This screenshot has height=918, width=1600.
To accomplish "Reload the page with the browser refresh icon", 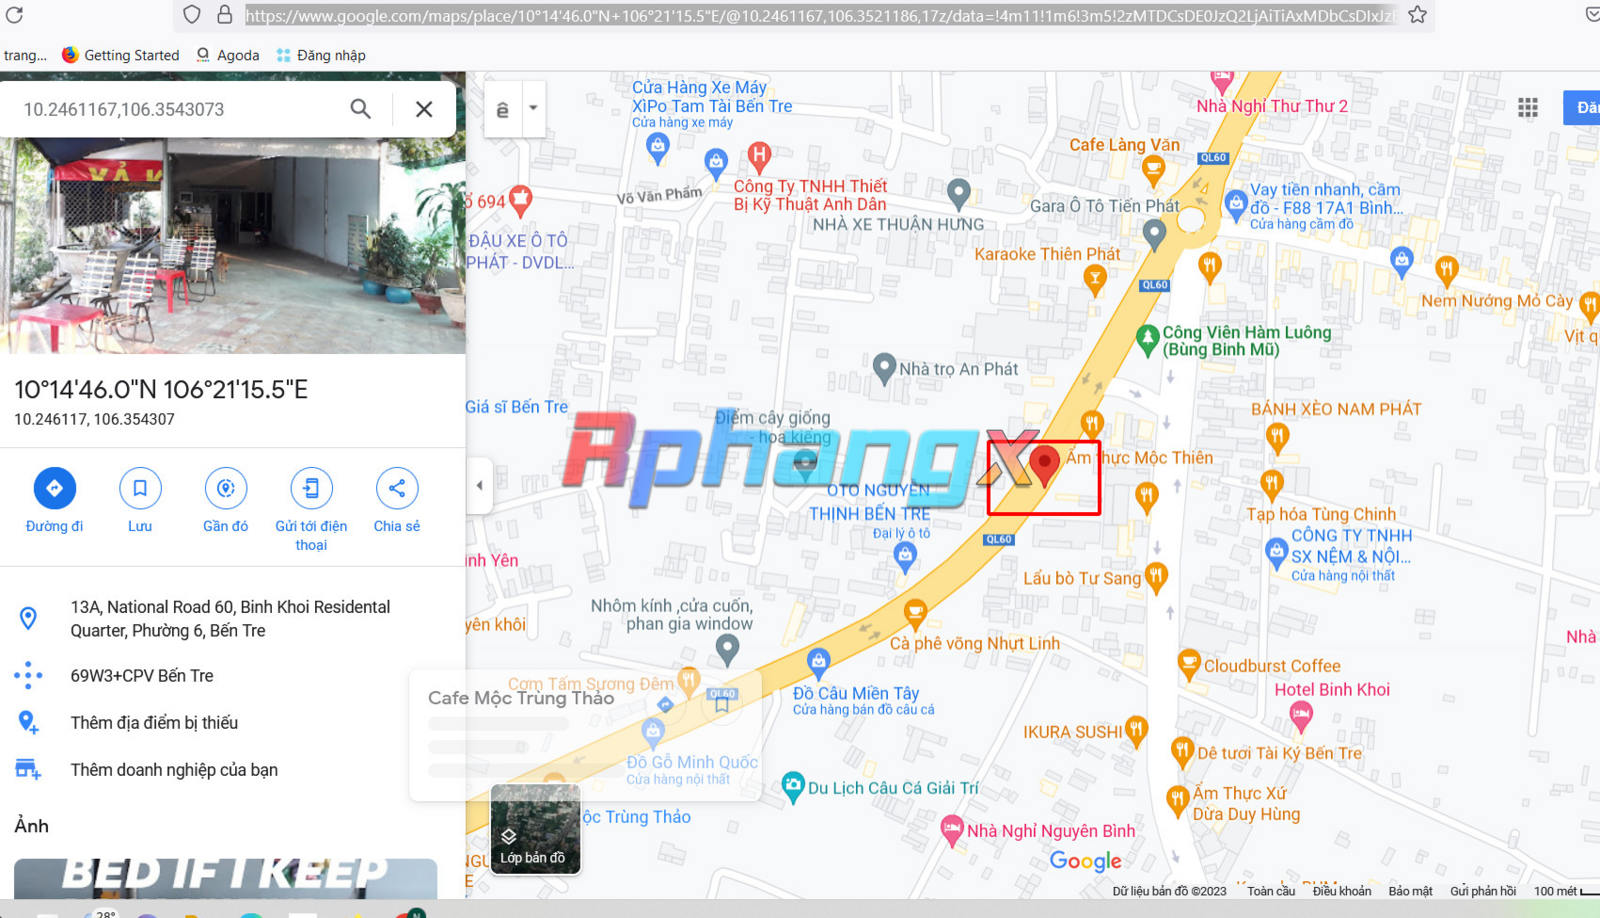I will (14, 15).
